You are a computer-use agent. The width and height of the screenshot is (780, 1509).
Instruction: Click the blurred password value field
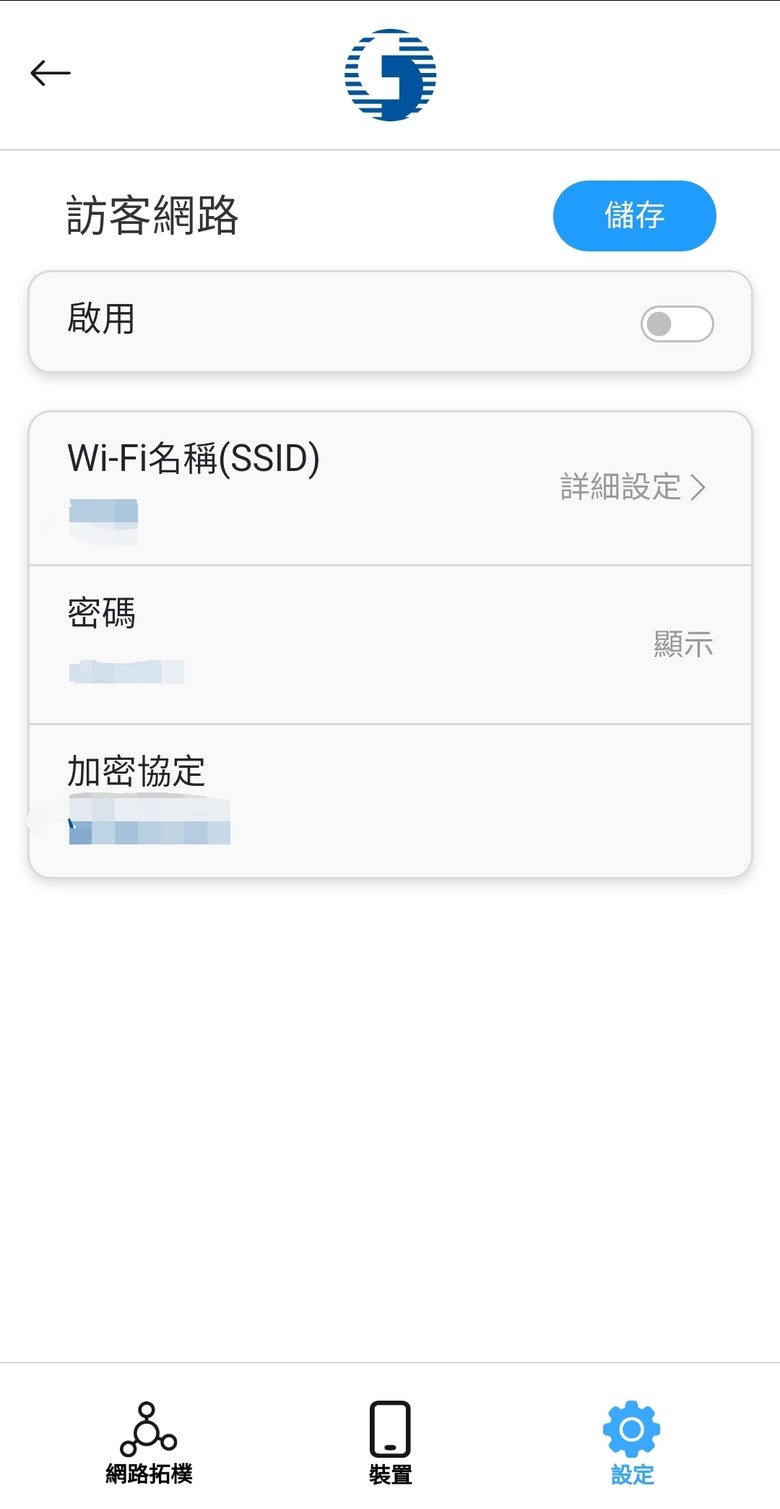click(126, 671)
